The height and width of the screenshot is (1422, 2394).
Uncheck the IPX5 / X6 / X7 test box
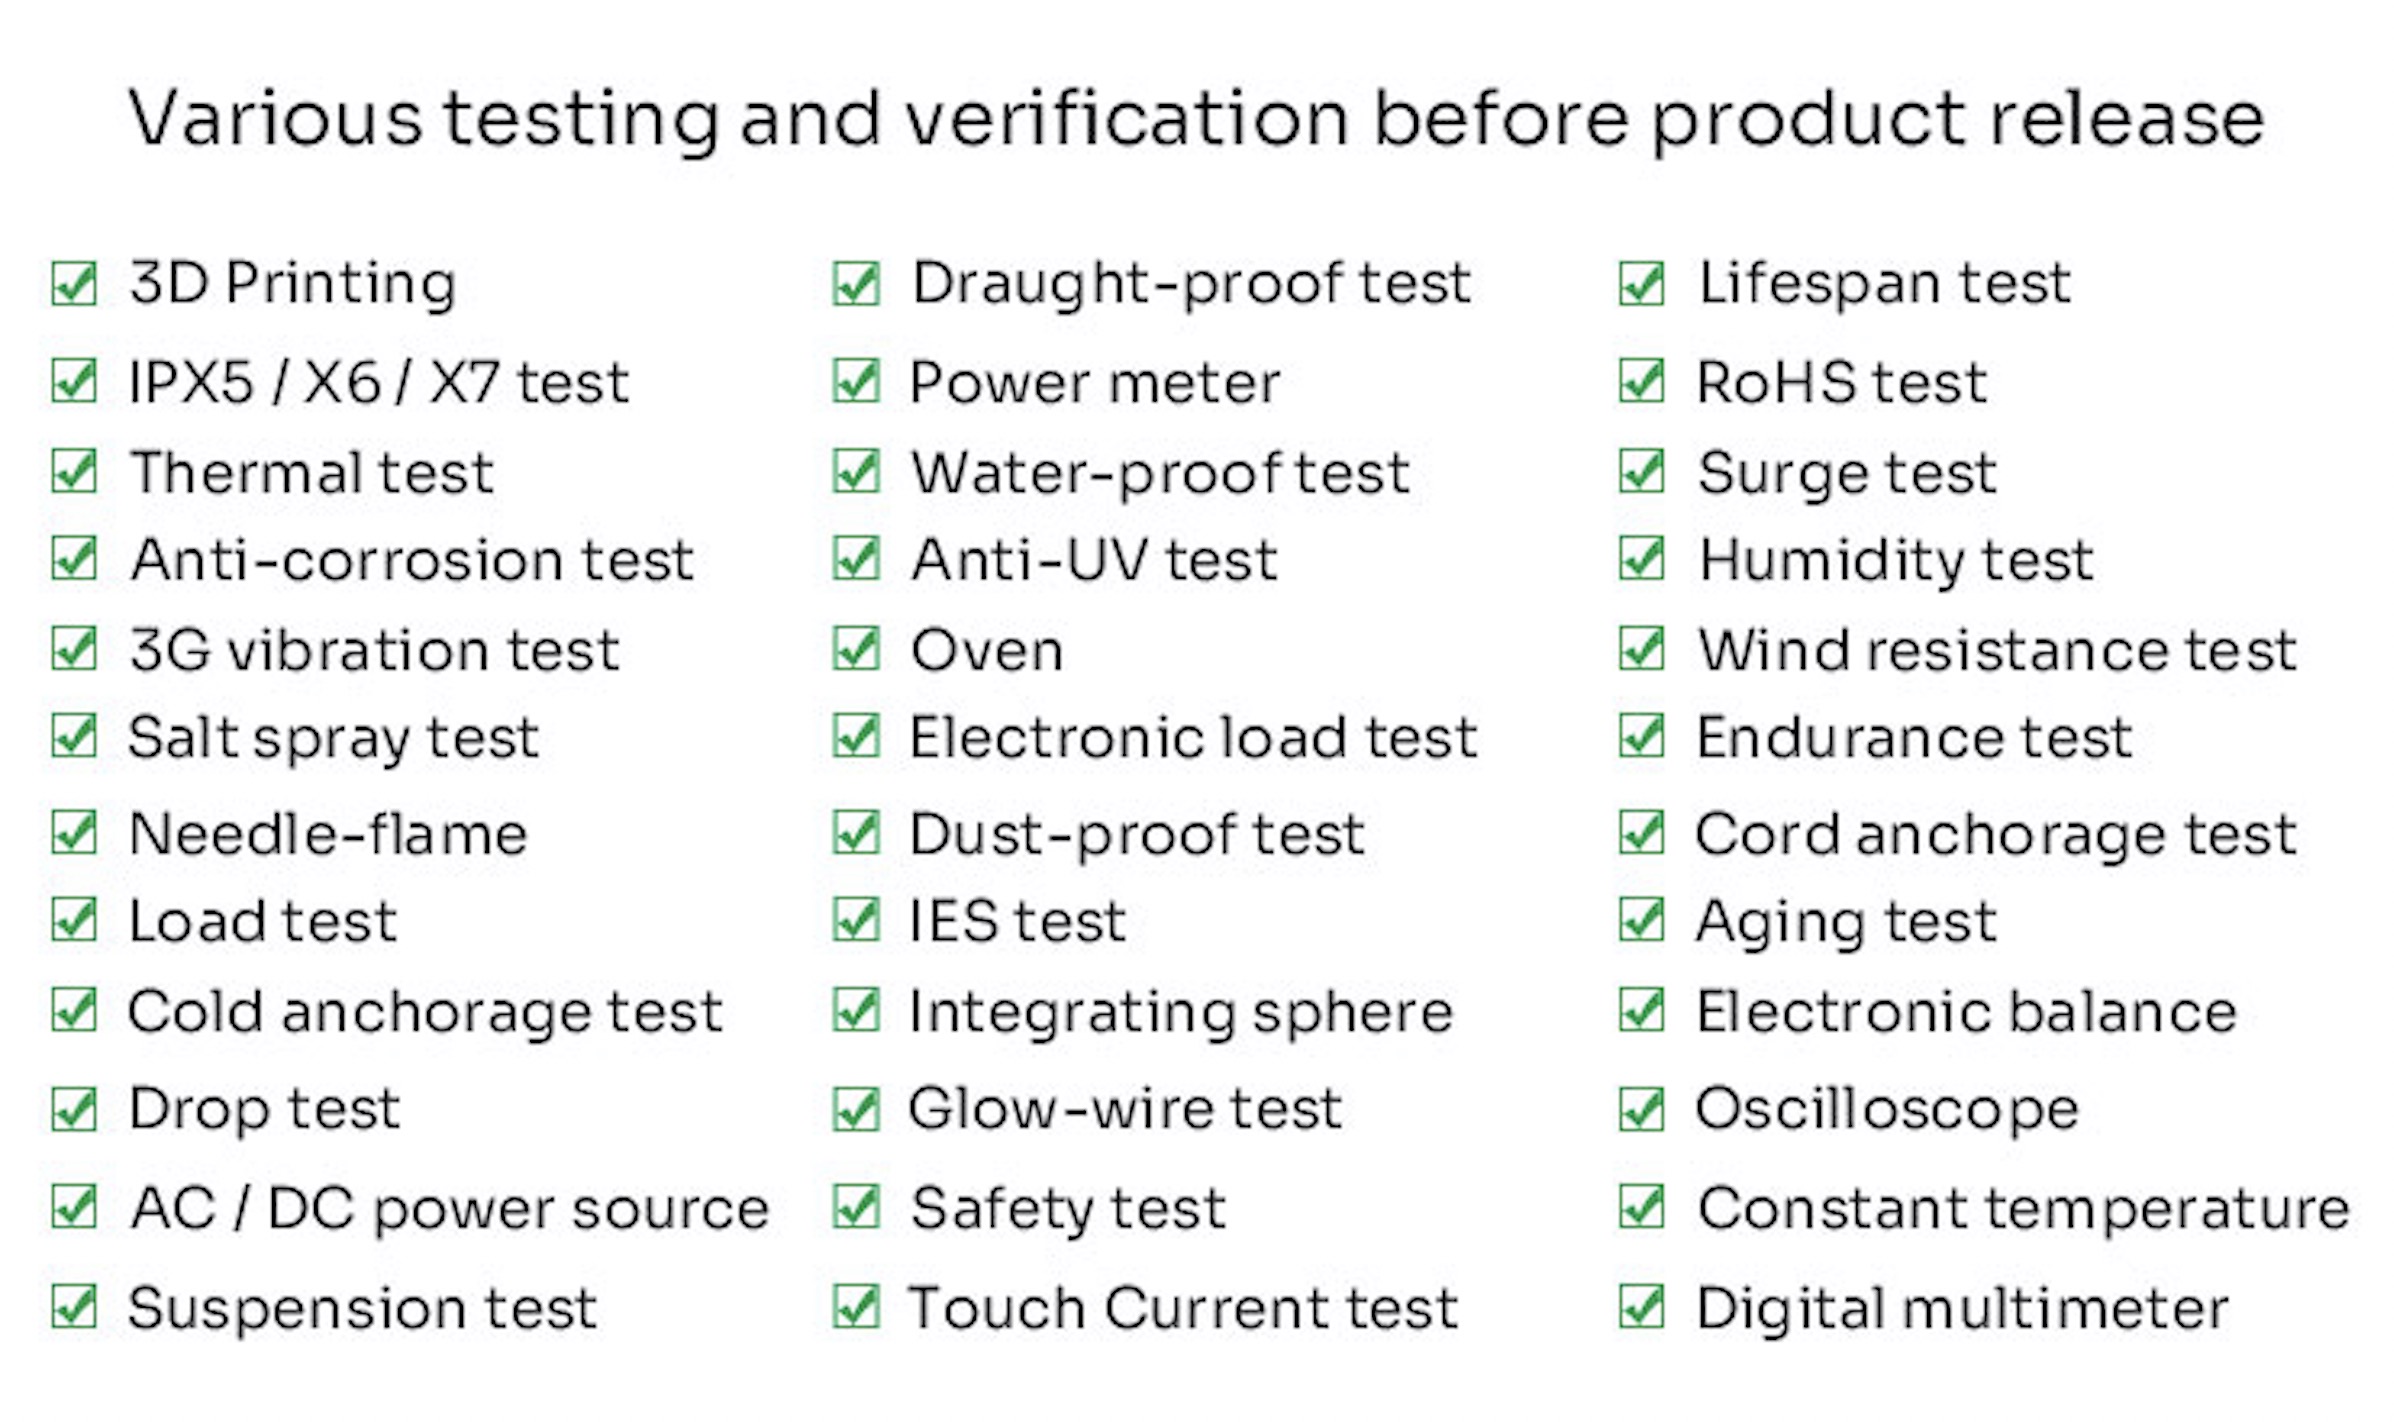(x=74, y=382)
